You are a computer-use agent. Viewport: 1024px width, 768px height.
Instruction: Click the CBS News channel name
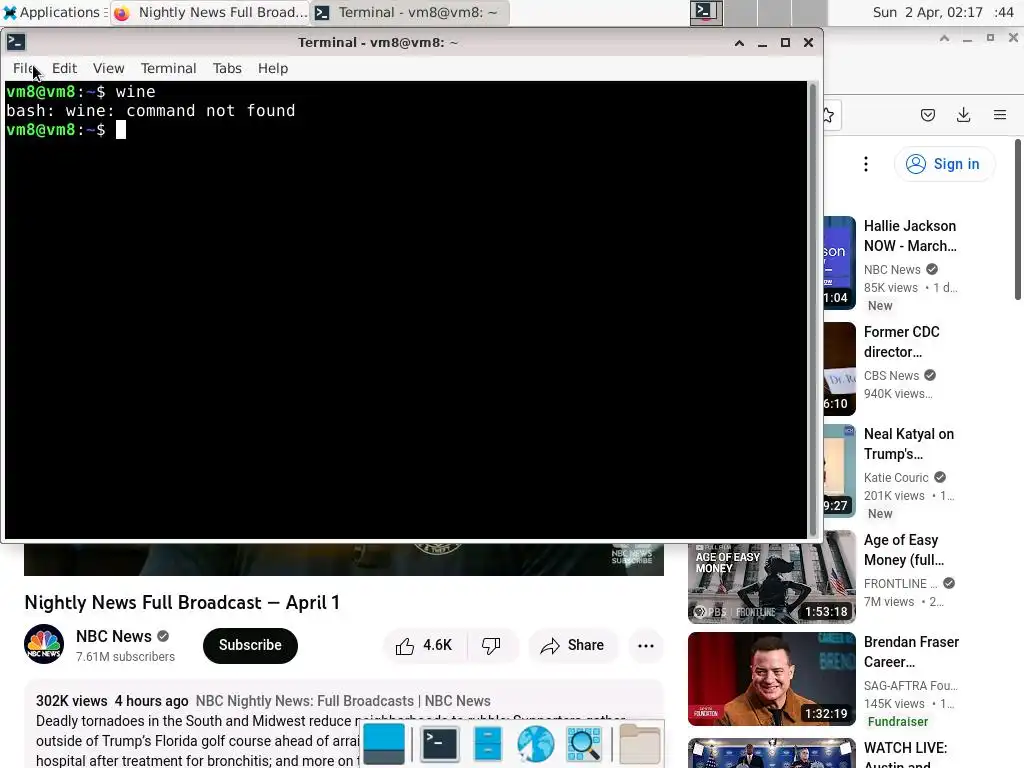891,376
